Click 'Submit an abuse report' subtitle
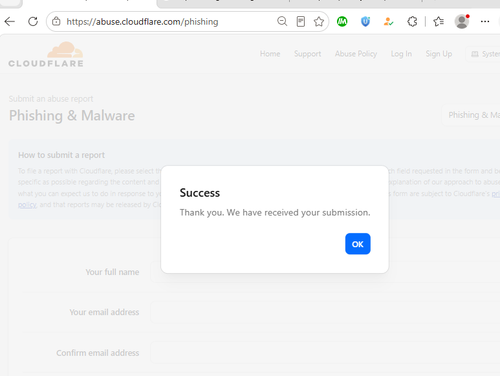 51,99
